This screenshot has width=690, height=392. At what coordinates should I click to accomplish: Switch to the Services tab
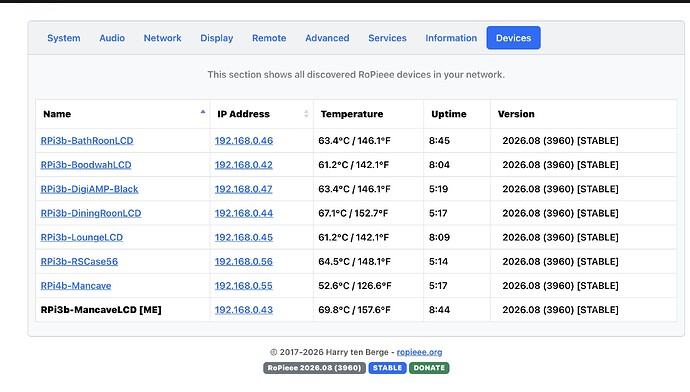[x=387, y=38]
